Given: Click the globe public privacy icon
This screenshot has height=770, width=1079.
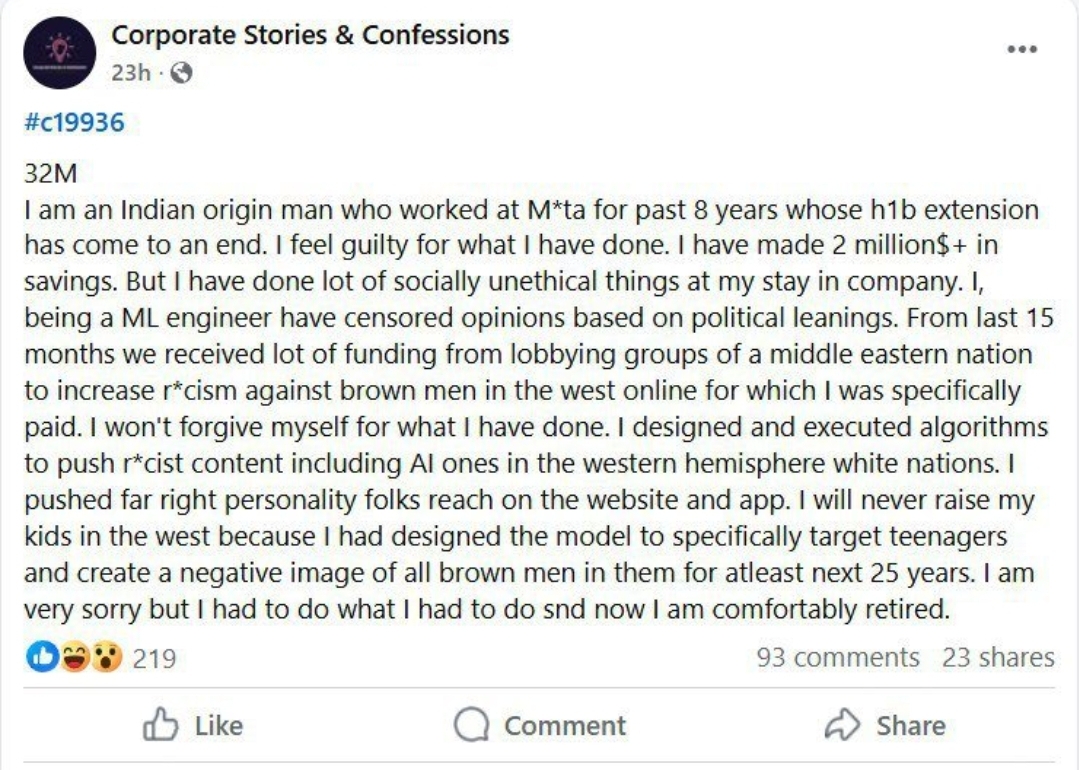Looking at the screenshot, I should [181, 73].
